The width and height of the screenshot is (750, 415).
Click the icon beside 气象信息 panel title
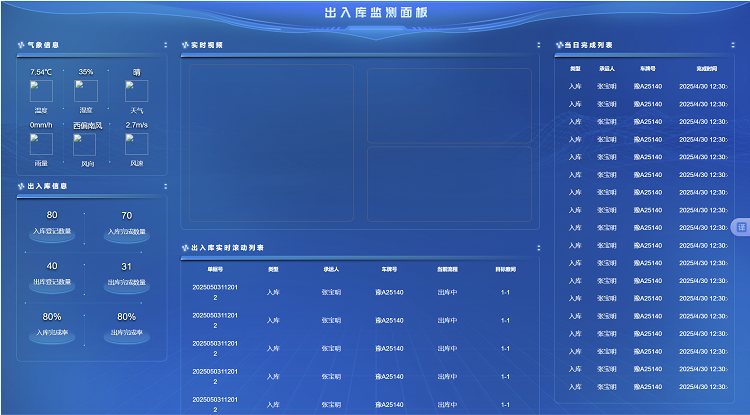click(x=21, y=45)
